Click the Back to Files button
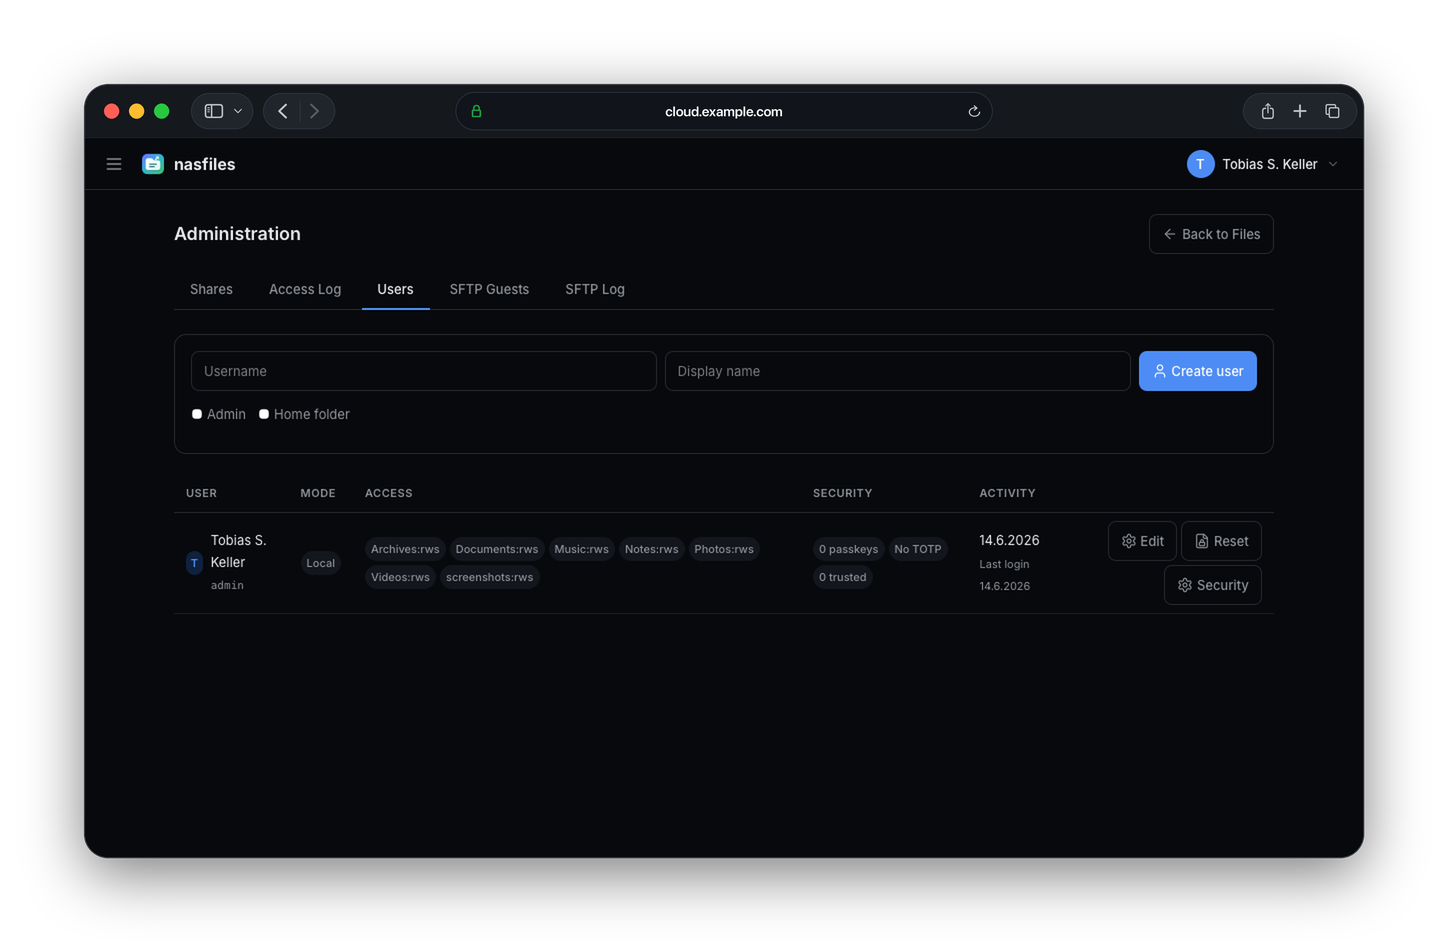1448x942 pixels. pyautogui.click(x=1211, y=234)
